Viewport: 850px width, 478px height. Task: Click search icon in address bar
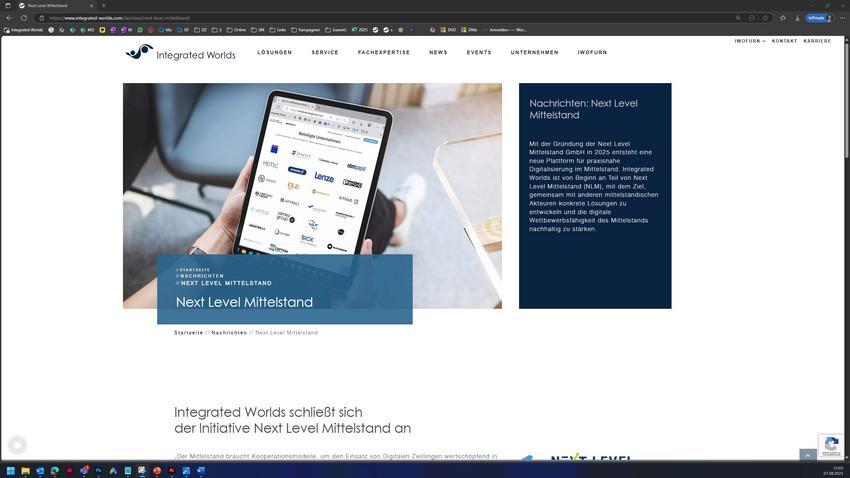738,18
